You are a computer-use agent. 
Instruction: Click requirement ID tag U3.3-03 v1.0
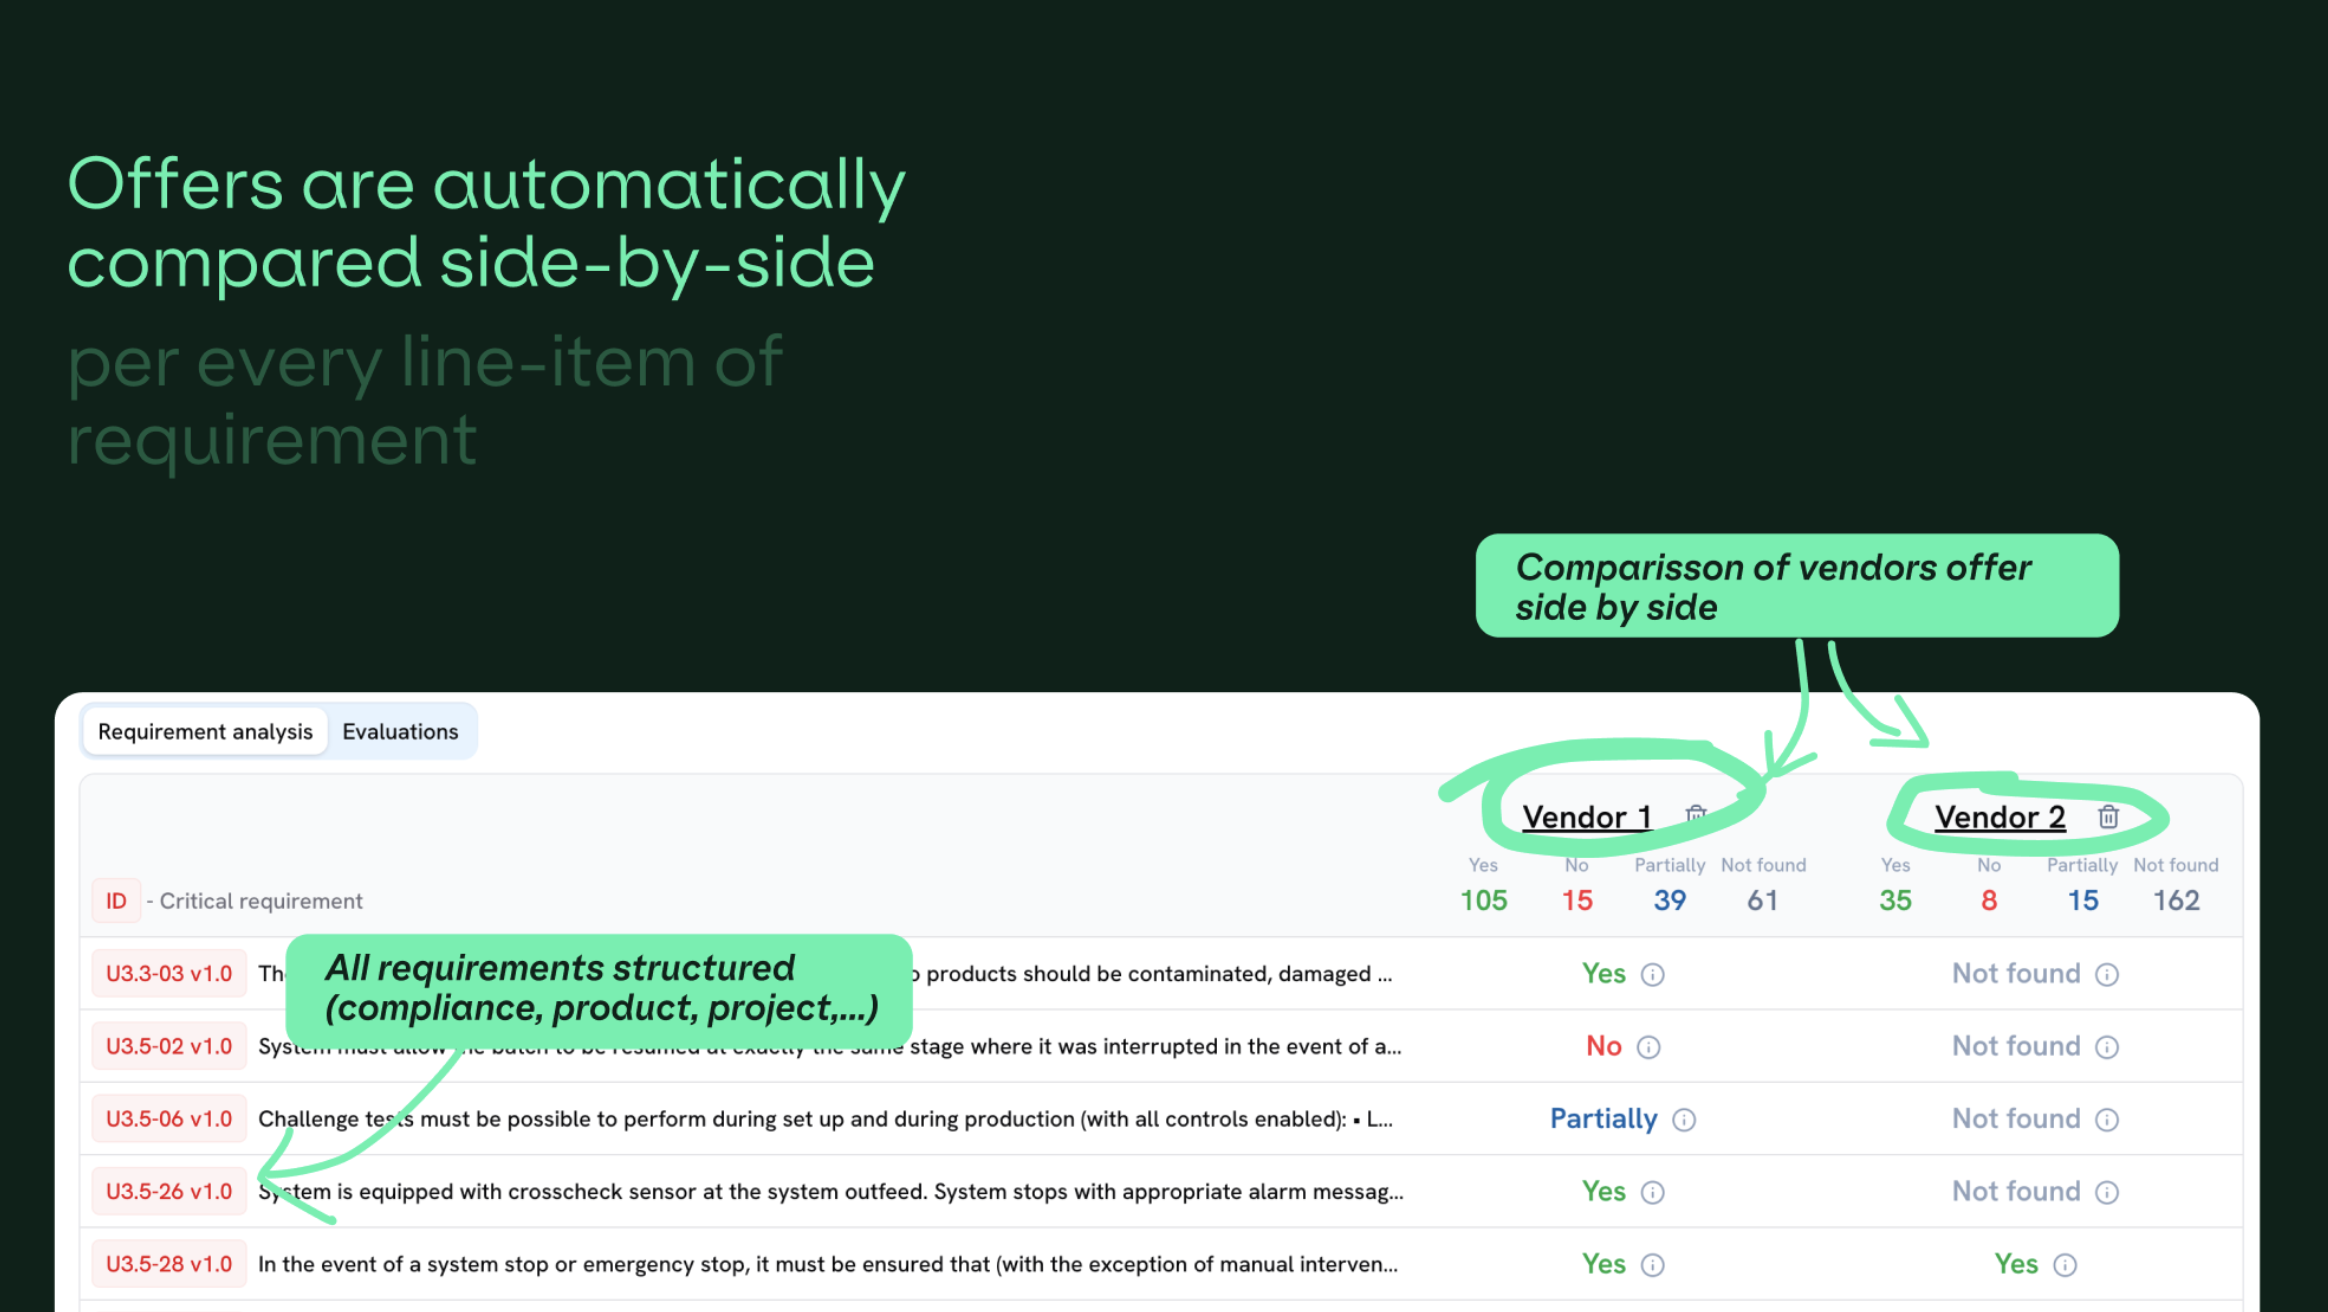point(169,974)
